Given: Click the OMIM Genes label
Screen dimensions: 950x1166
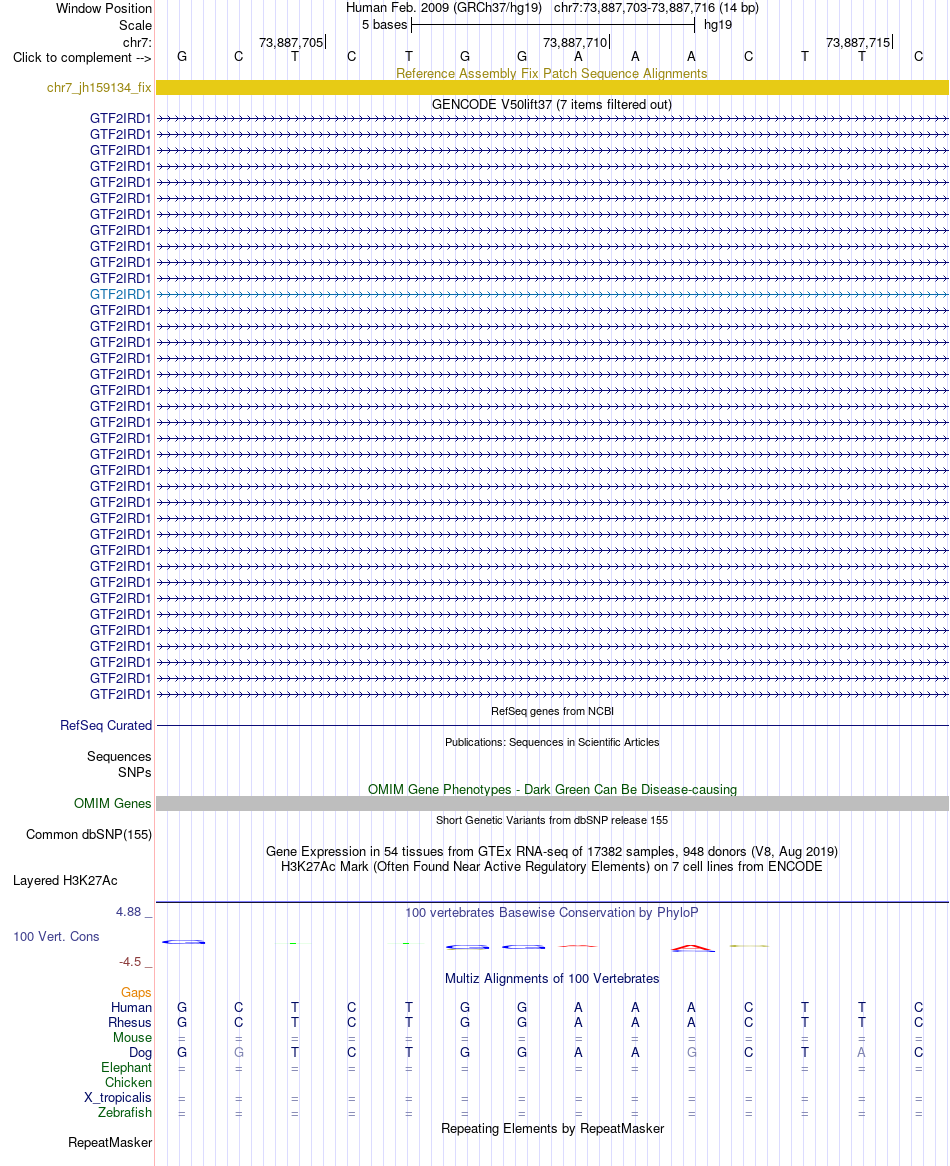Looking at the screenshot, I should 112,804.
